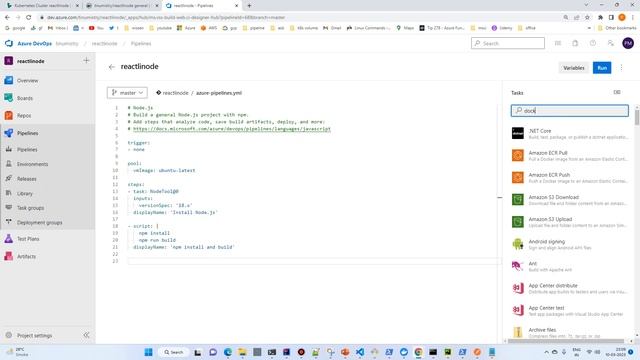Open the master branch dropdown
640x360 pixels.
coord(127,93)
